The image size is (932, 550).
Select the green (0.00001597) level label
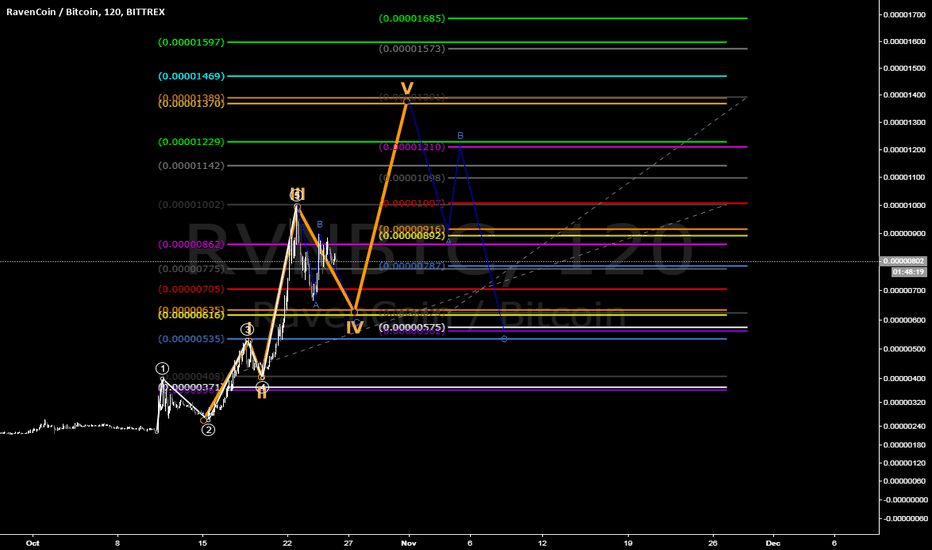pos(191,42)
